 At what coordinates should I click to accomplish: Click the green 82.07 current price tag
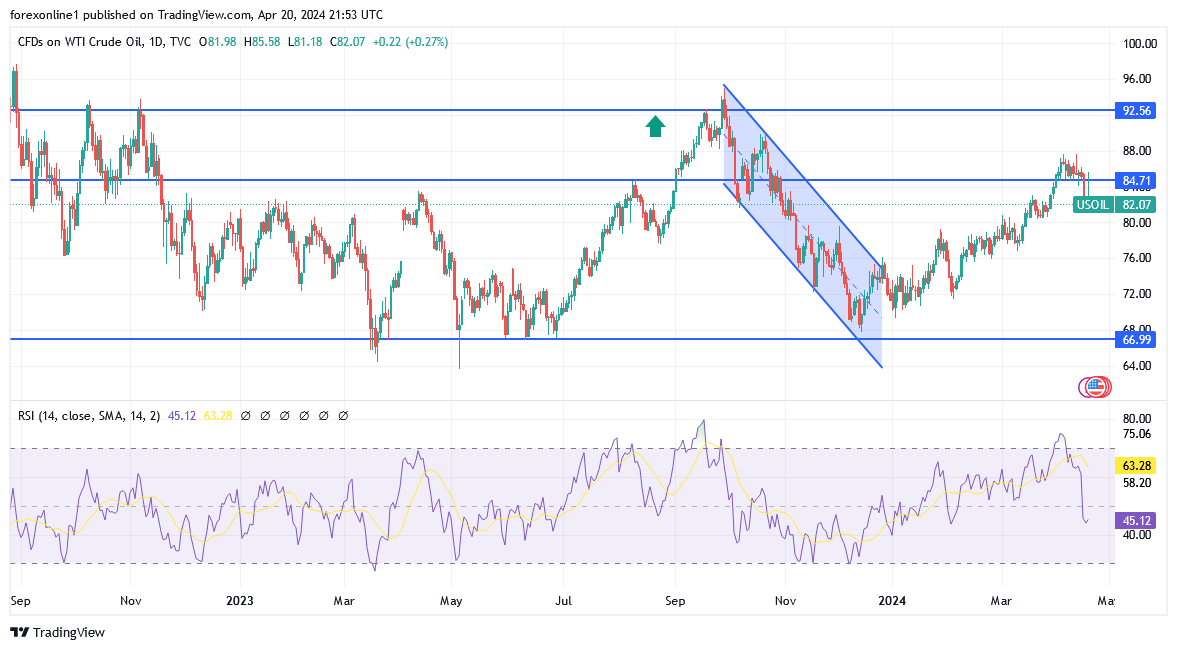pyautogui.click(x=1136, y=205)
